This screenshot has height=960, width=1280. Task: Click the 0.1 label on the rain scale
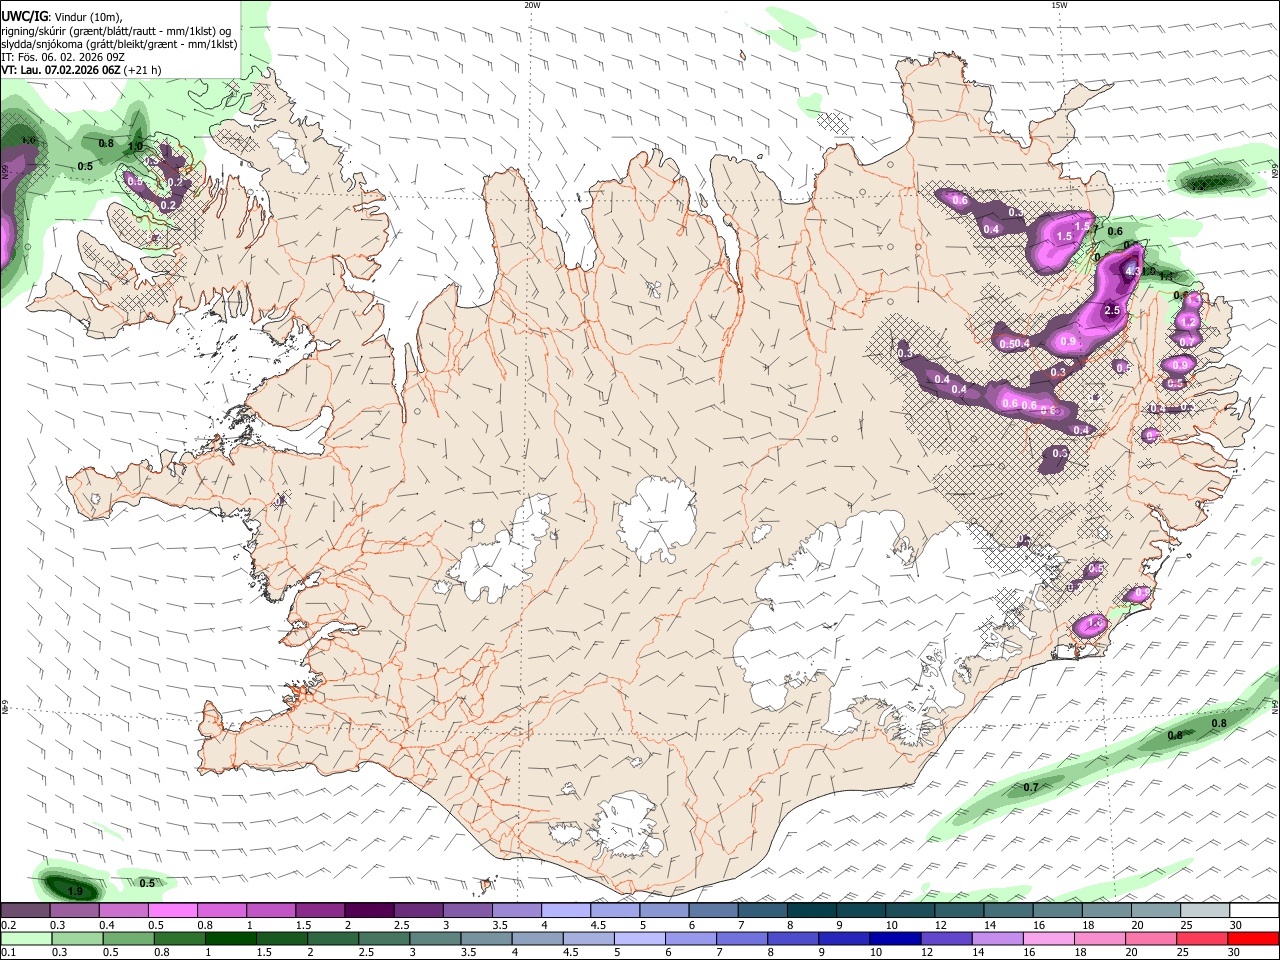point(8,953)
